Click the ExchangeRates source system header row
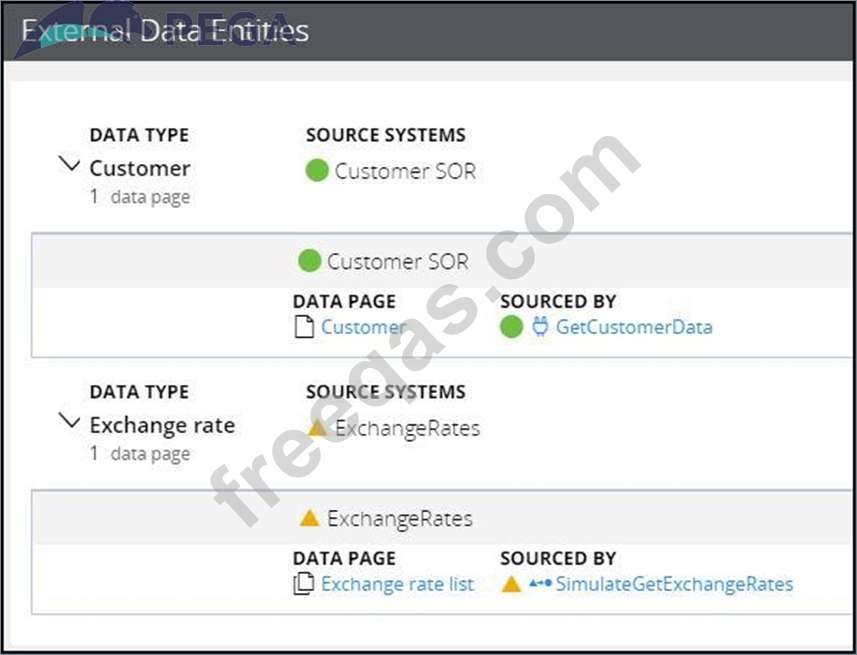The width and height of the screenshot is (857, 655). [x=399, y=519]
